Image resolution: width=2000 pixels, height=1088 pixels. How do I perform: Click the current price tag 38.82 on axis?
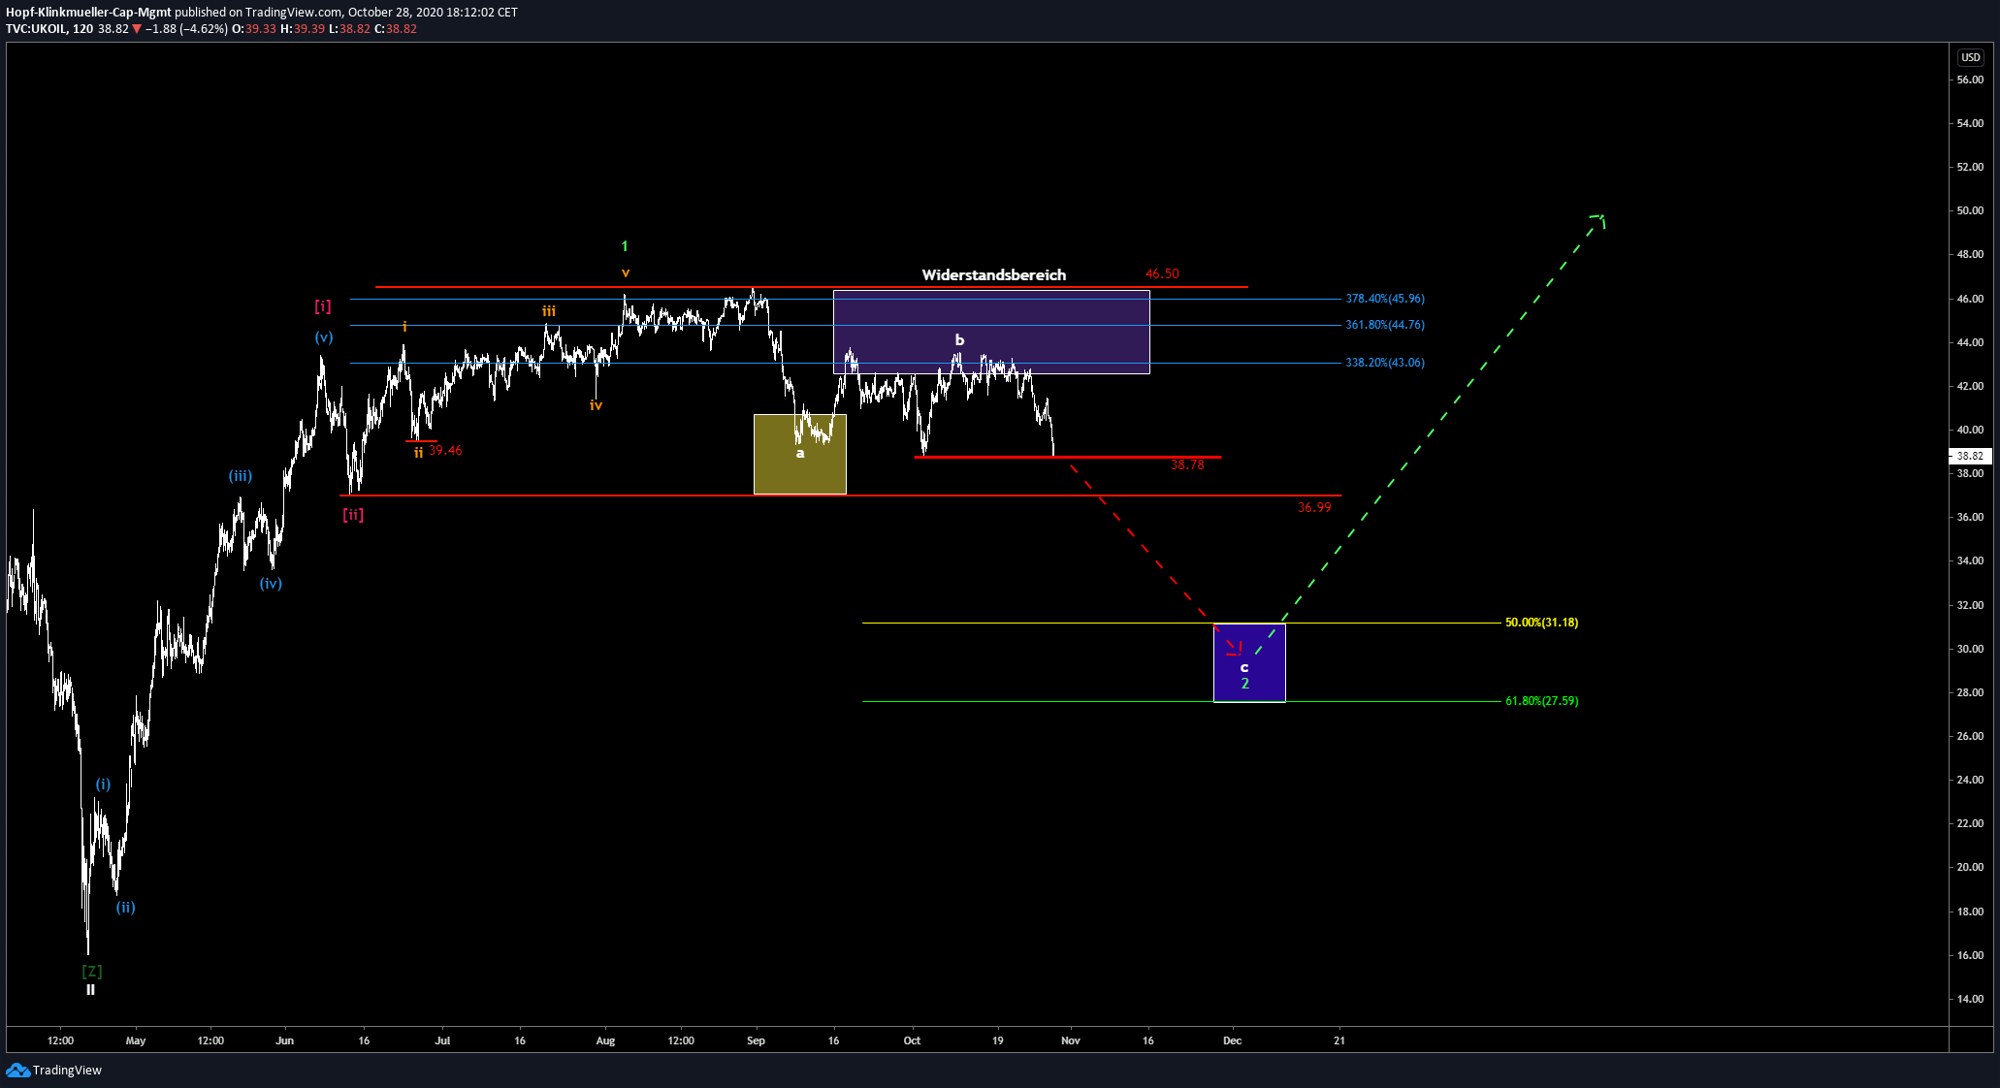[1970, 456]
